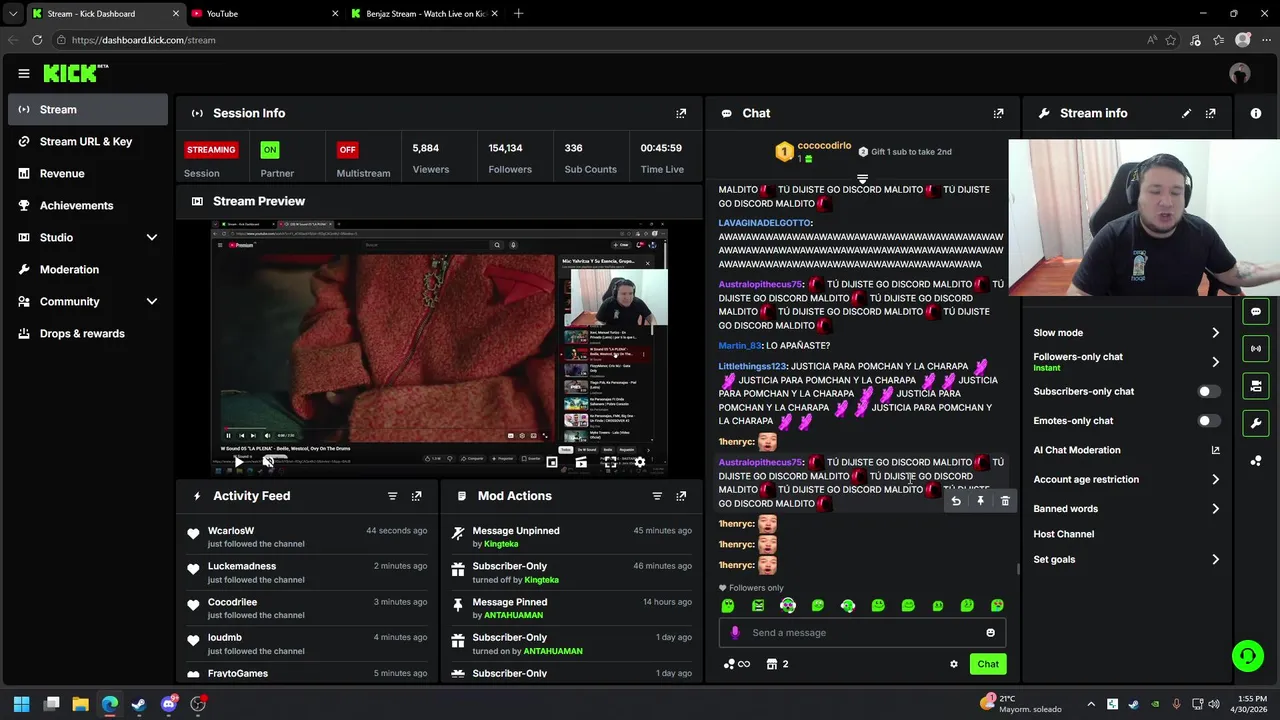Open Windows Start menu

click(21, 704)
